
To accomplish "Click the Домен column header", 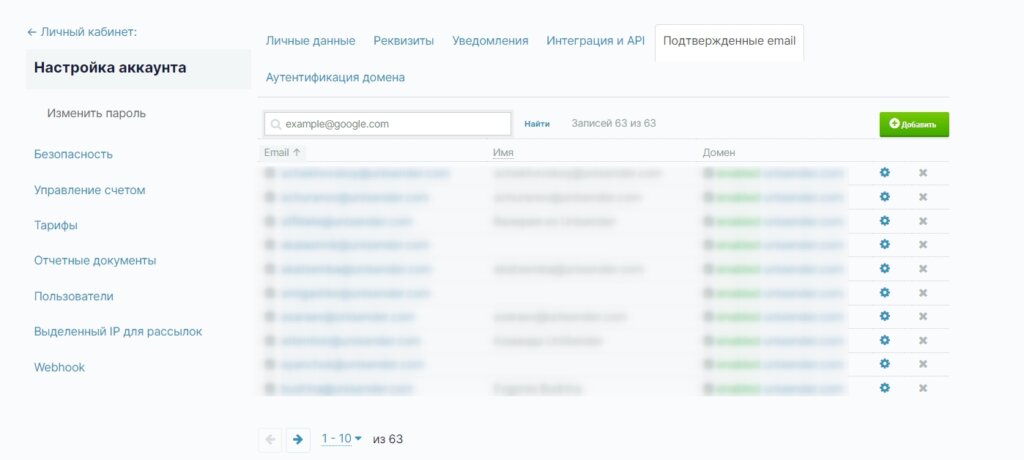I will [718, 152].
